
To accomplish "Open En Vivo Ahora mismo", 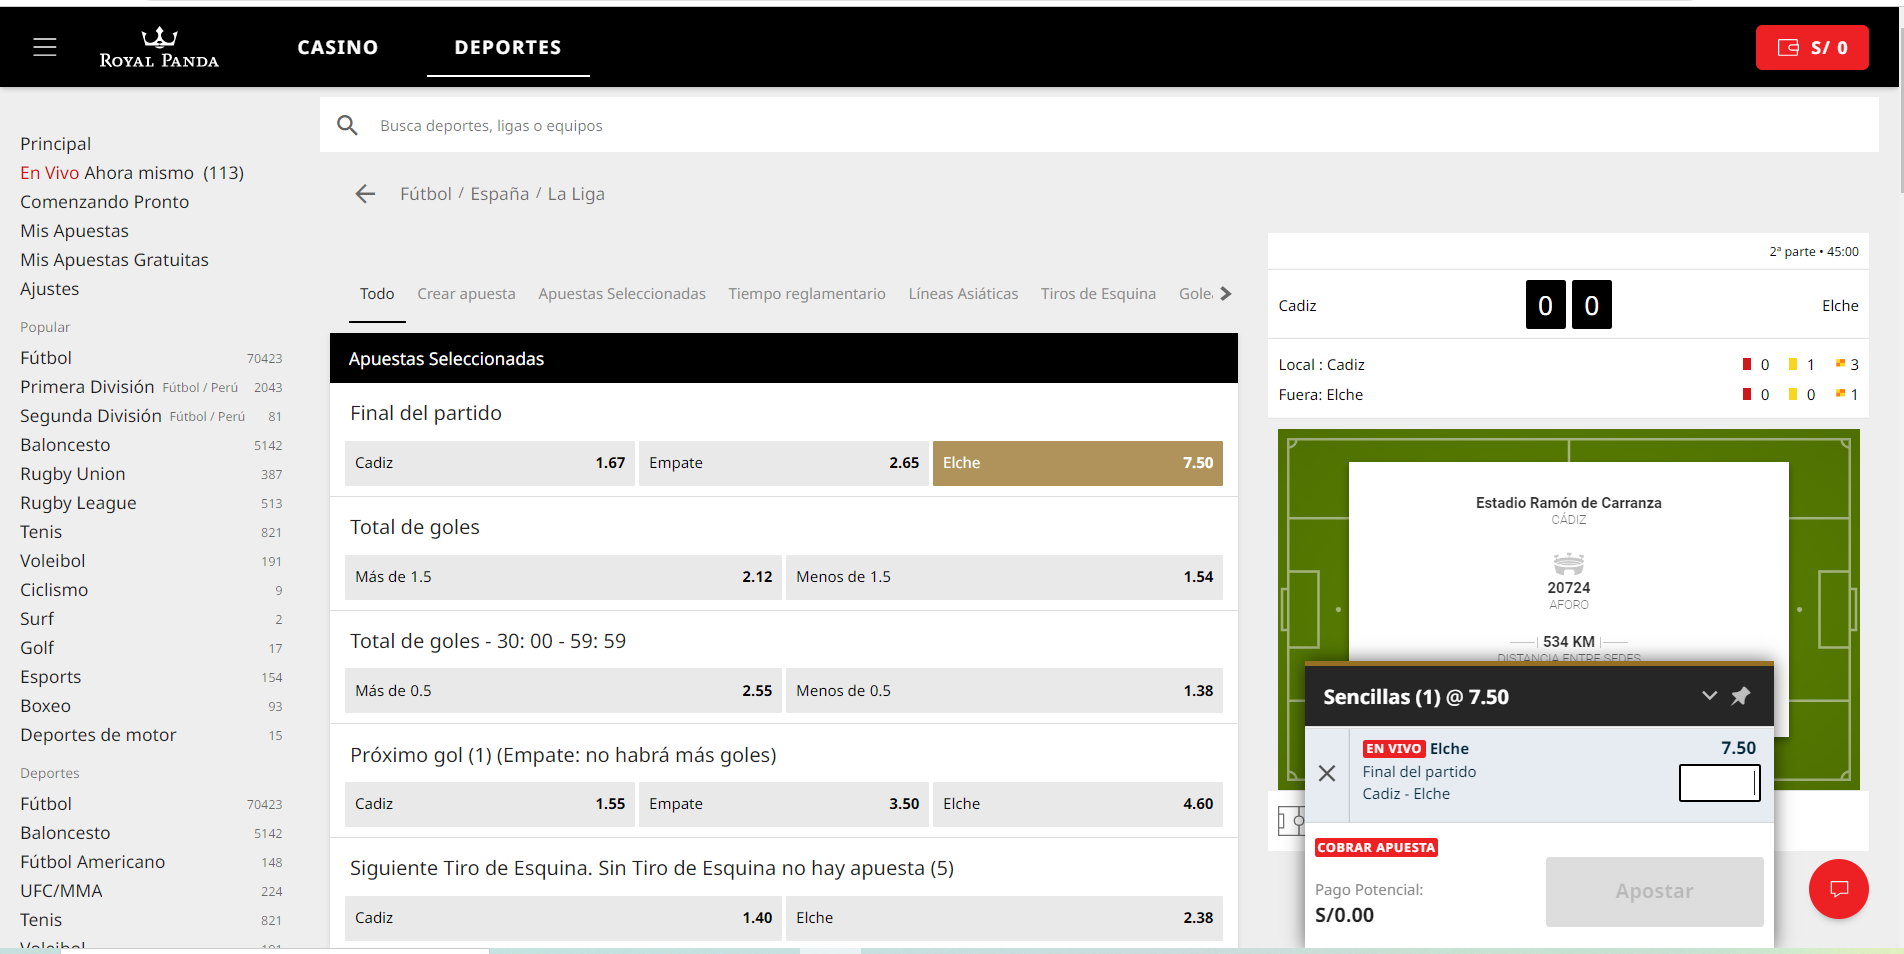I will pos(132,173).
